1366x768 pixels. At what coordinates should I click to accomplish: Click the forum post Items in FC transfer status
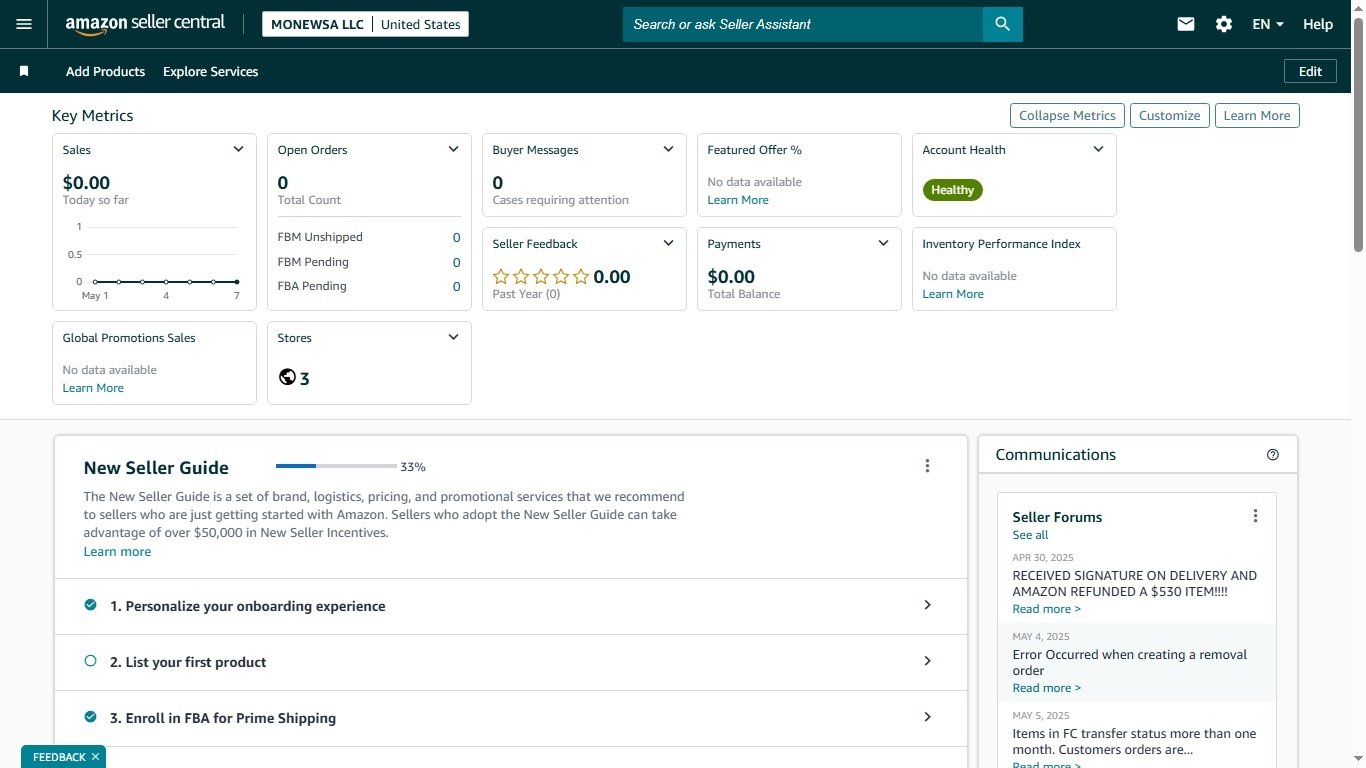(x=1134, y=741)
